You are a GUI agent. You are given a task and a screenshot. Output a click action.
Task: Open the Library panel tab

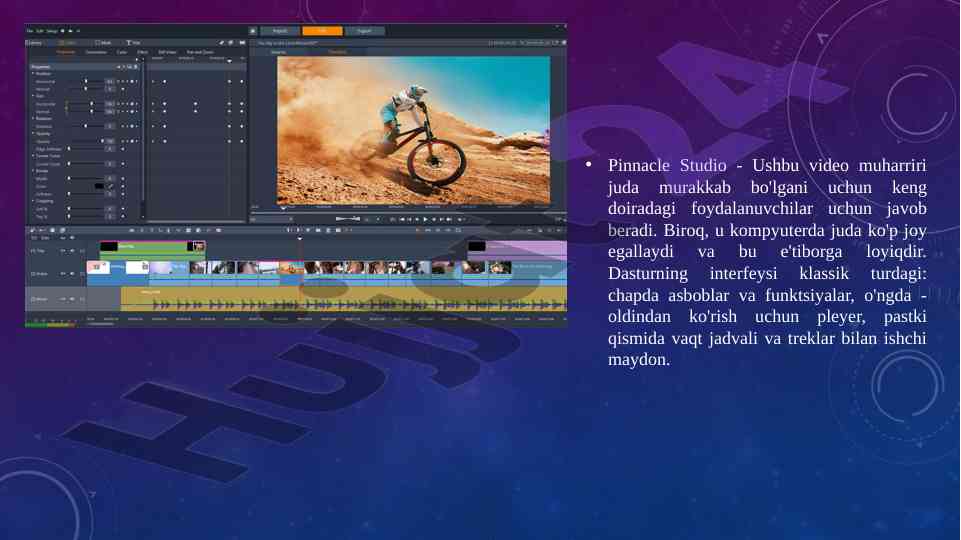[x=36, y=43]
